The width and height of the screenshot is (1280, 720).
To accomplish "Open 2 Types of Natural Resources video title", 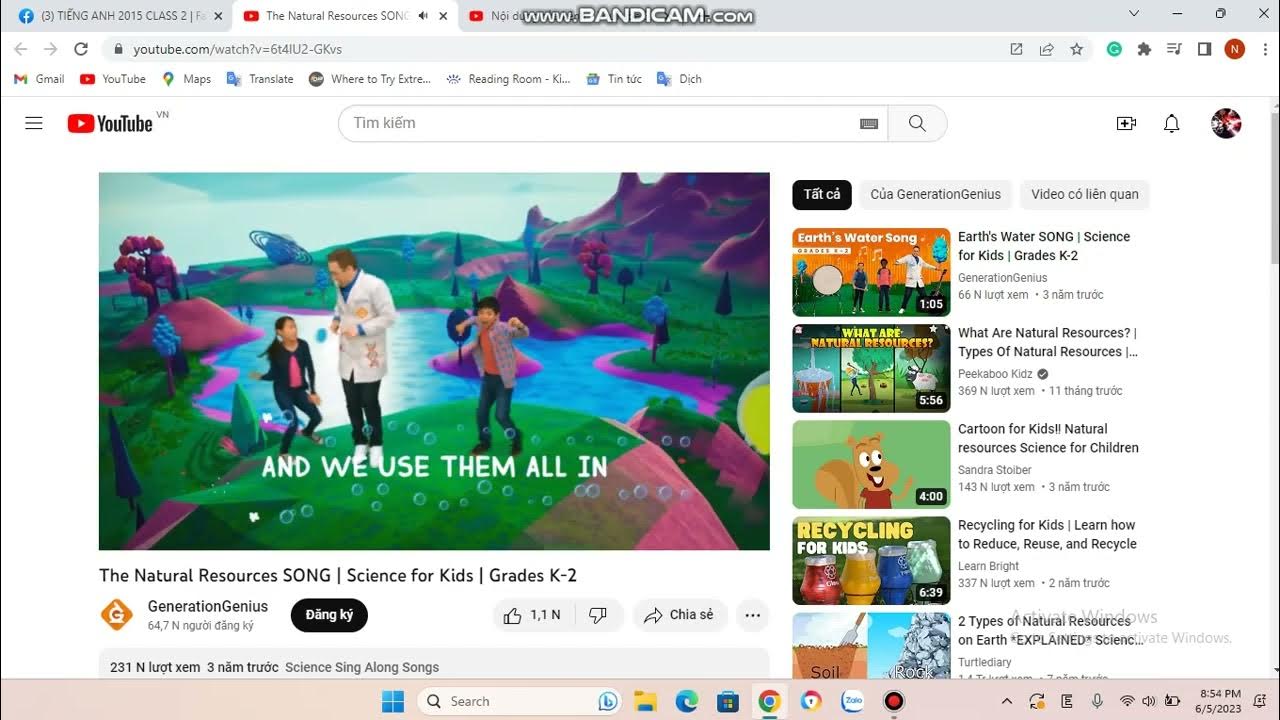I will coord(1050,630).
